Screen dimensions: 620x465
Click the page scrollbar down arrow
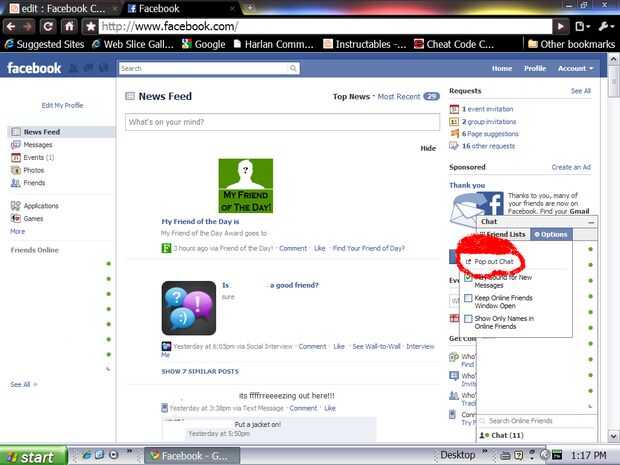point(613,436)
